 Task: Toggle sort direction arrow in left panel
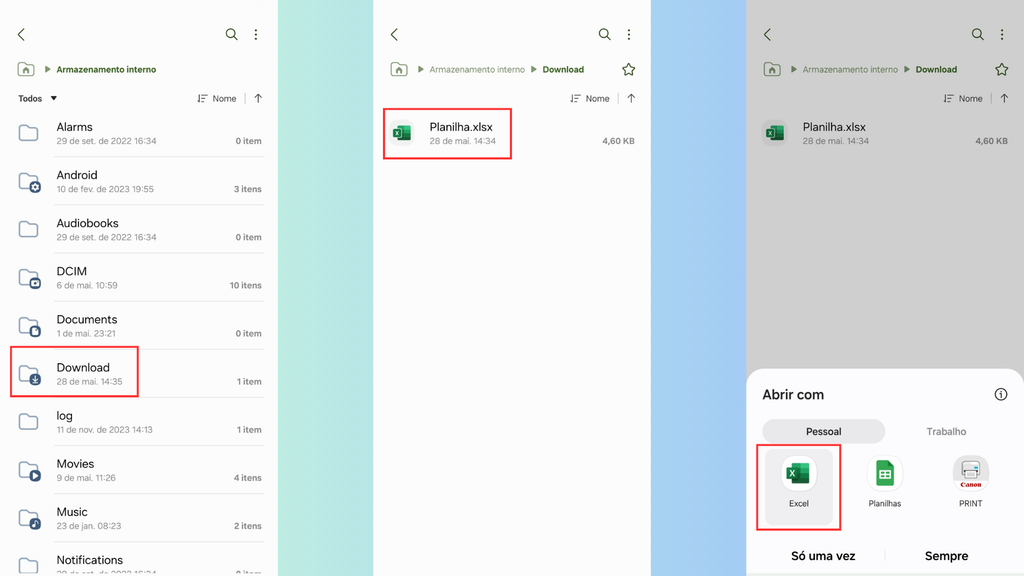point(259,99)
